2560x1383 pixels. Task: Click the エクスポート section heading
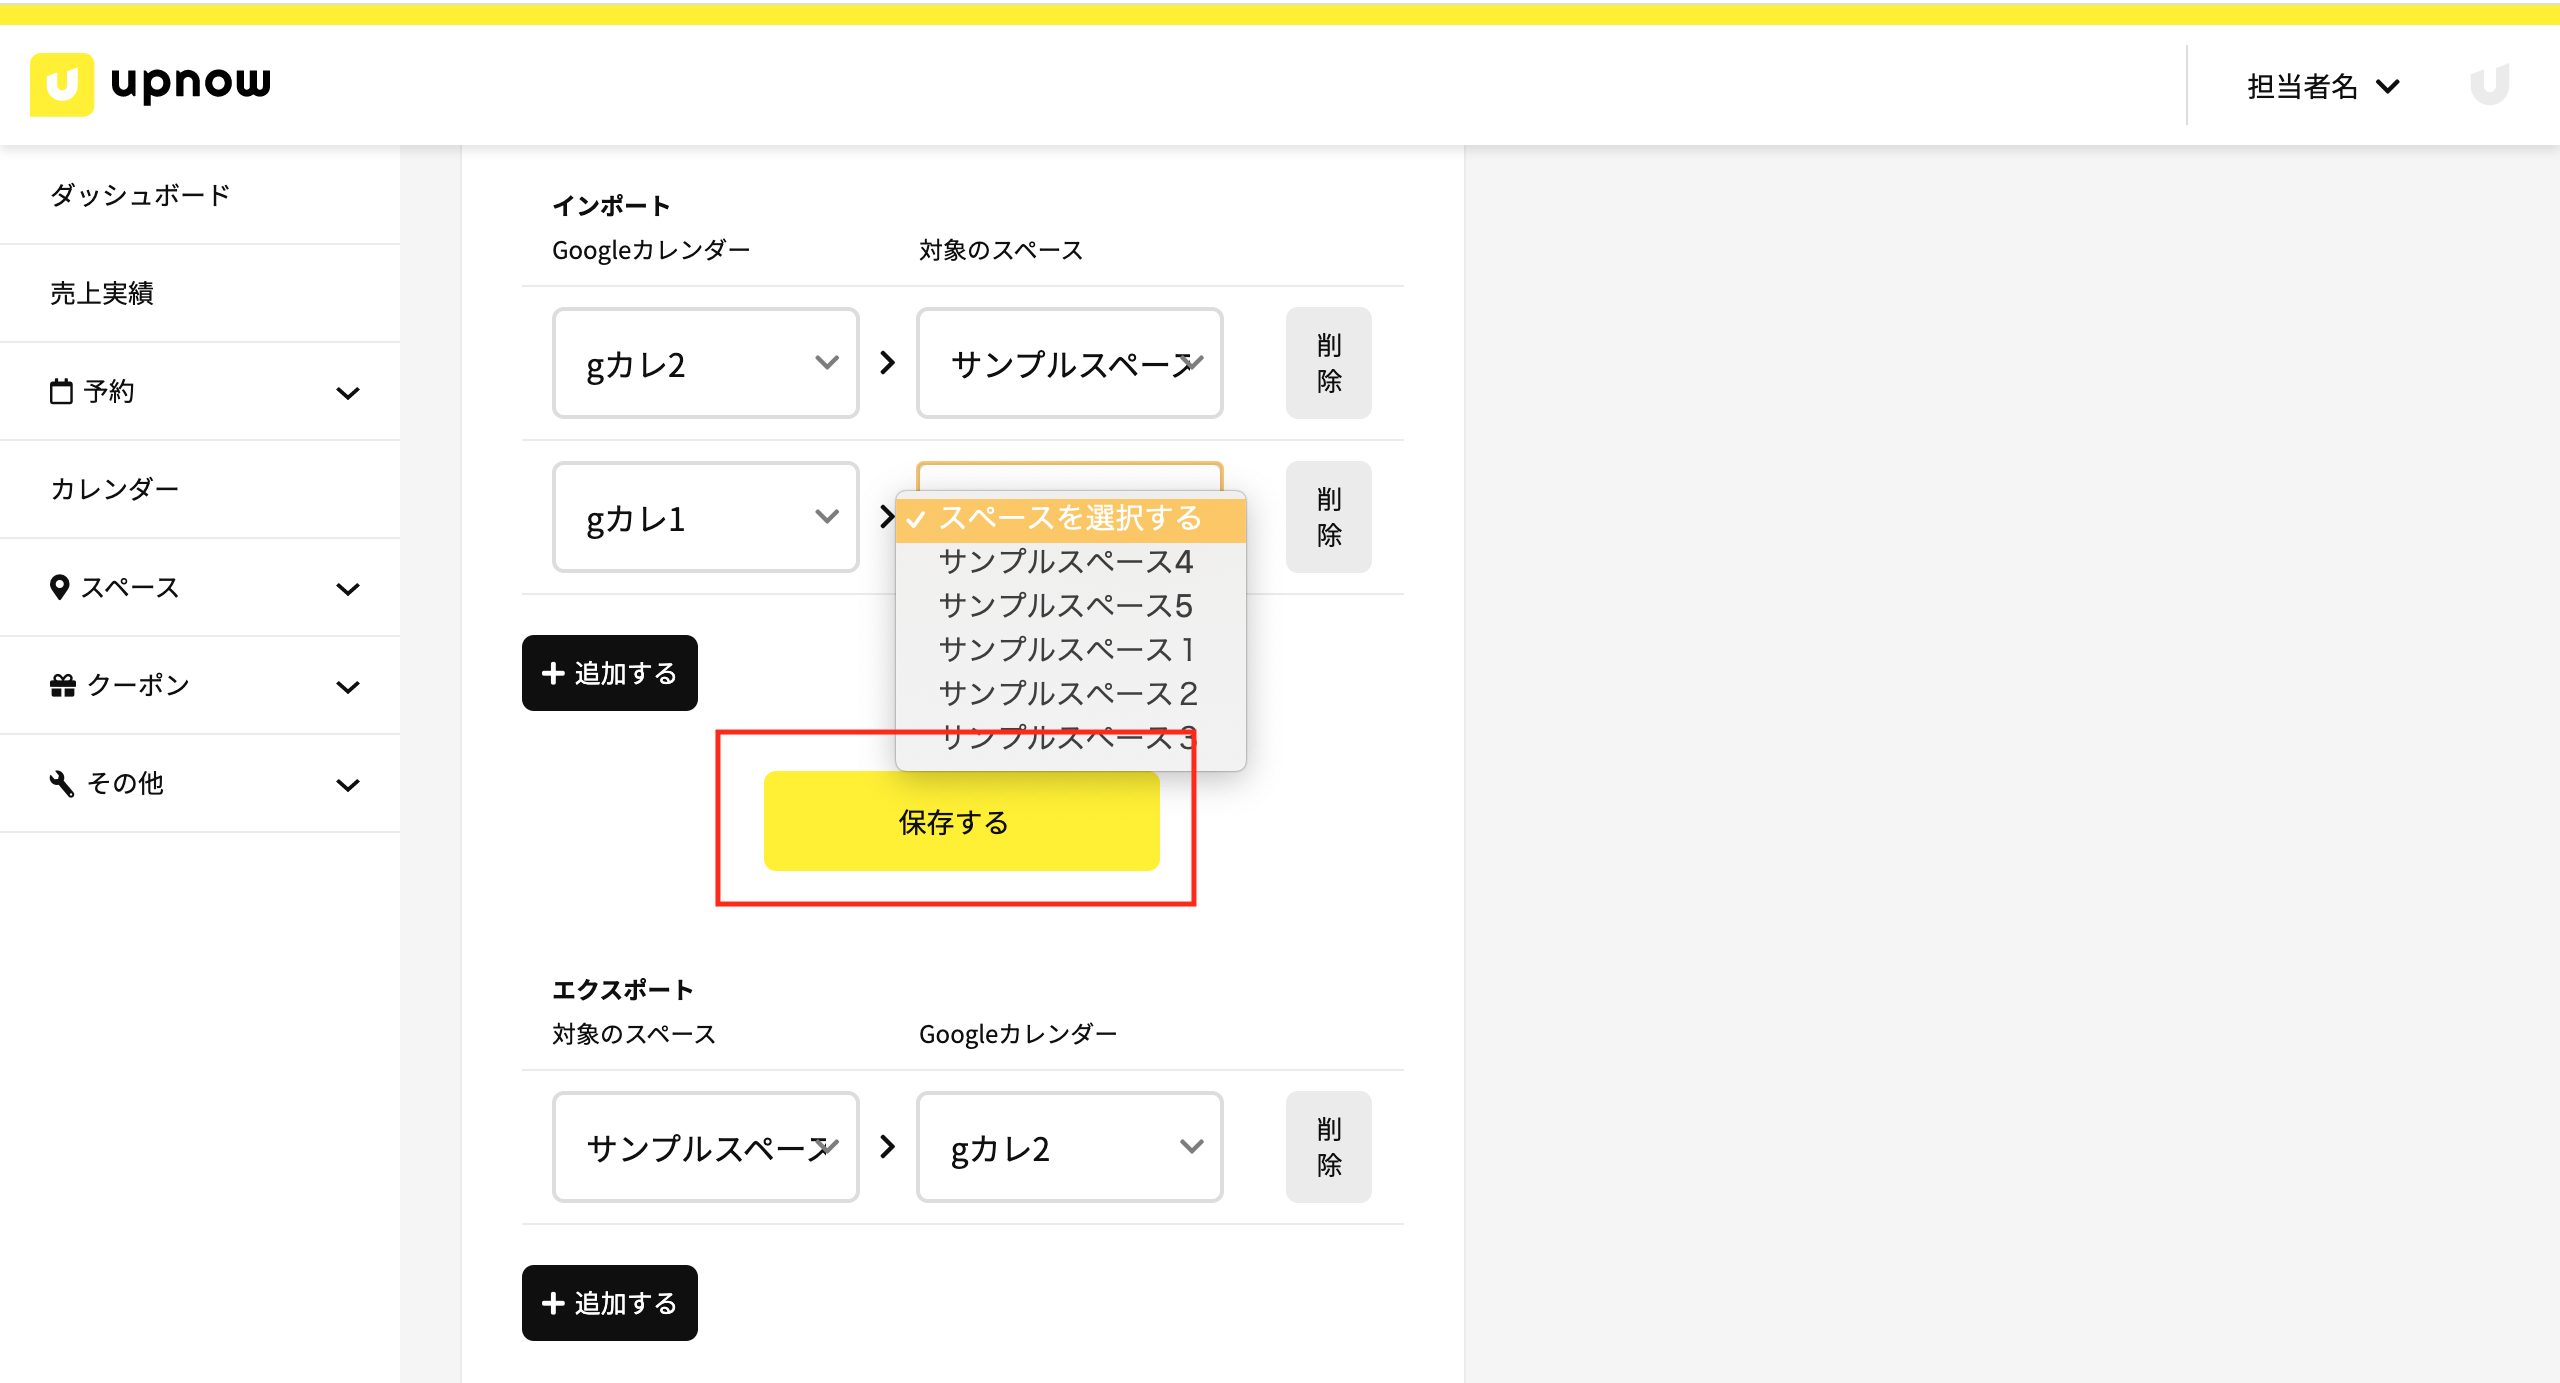pos(623,990)
